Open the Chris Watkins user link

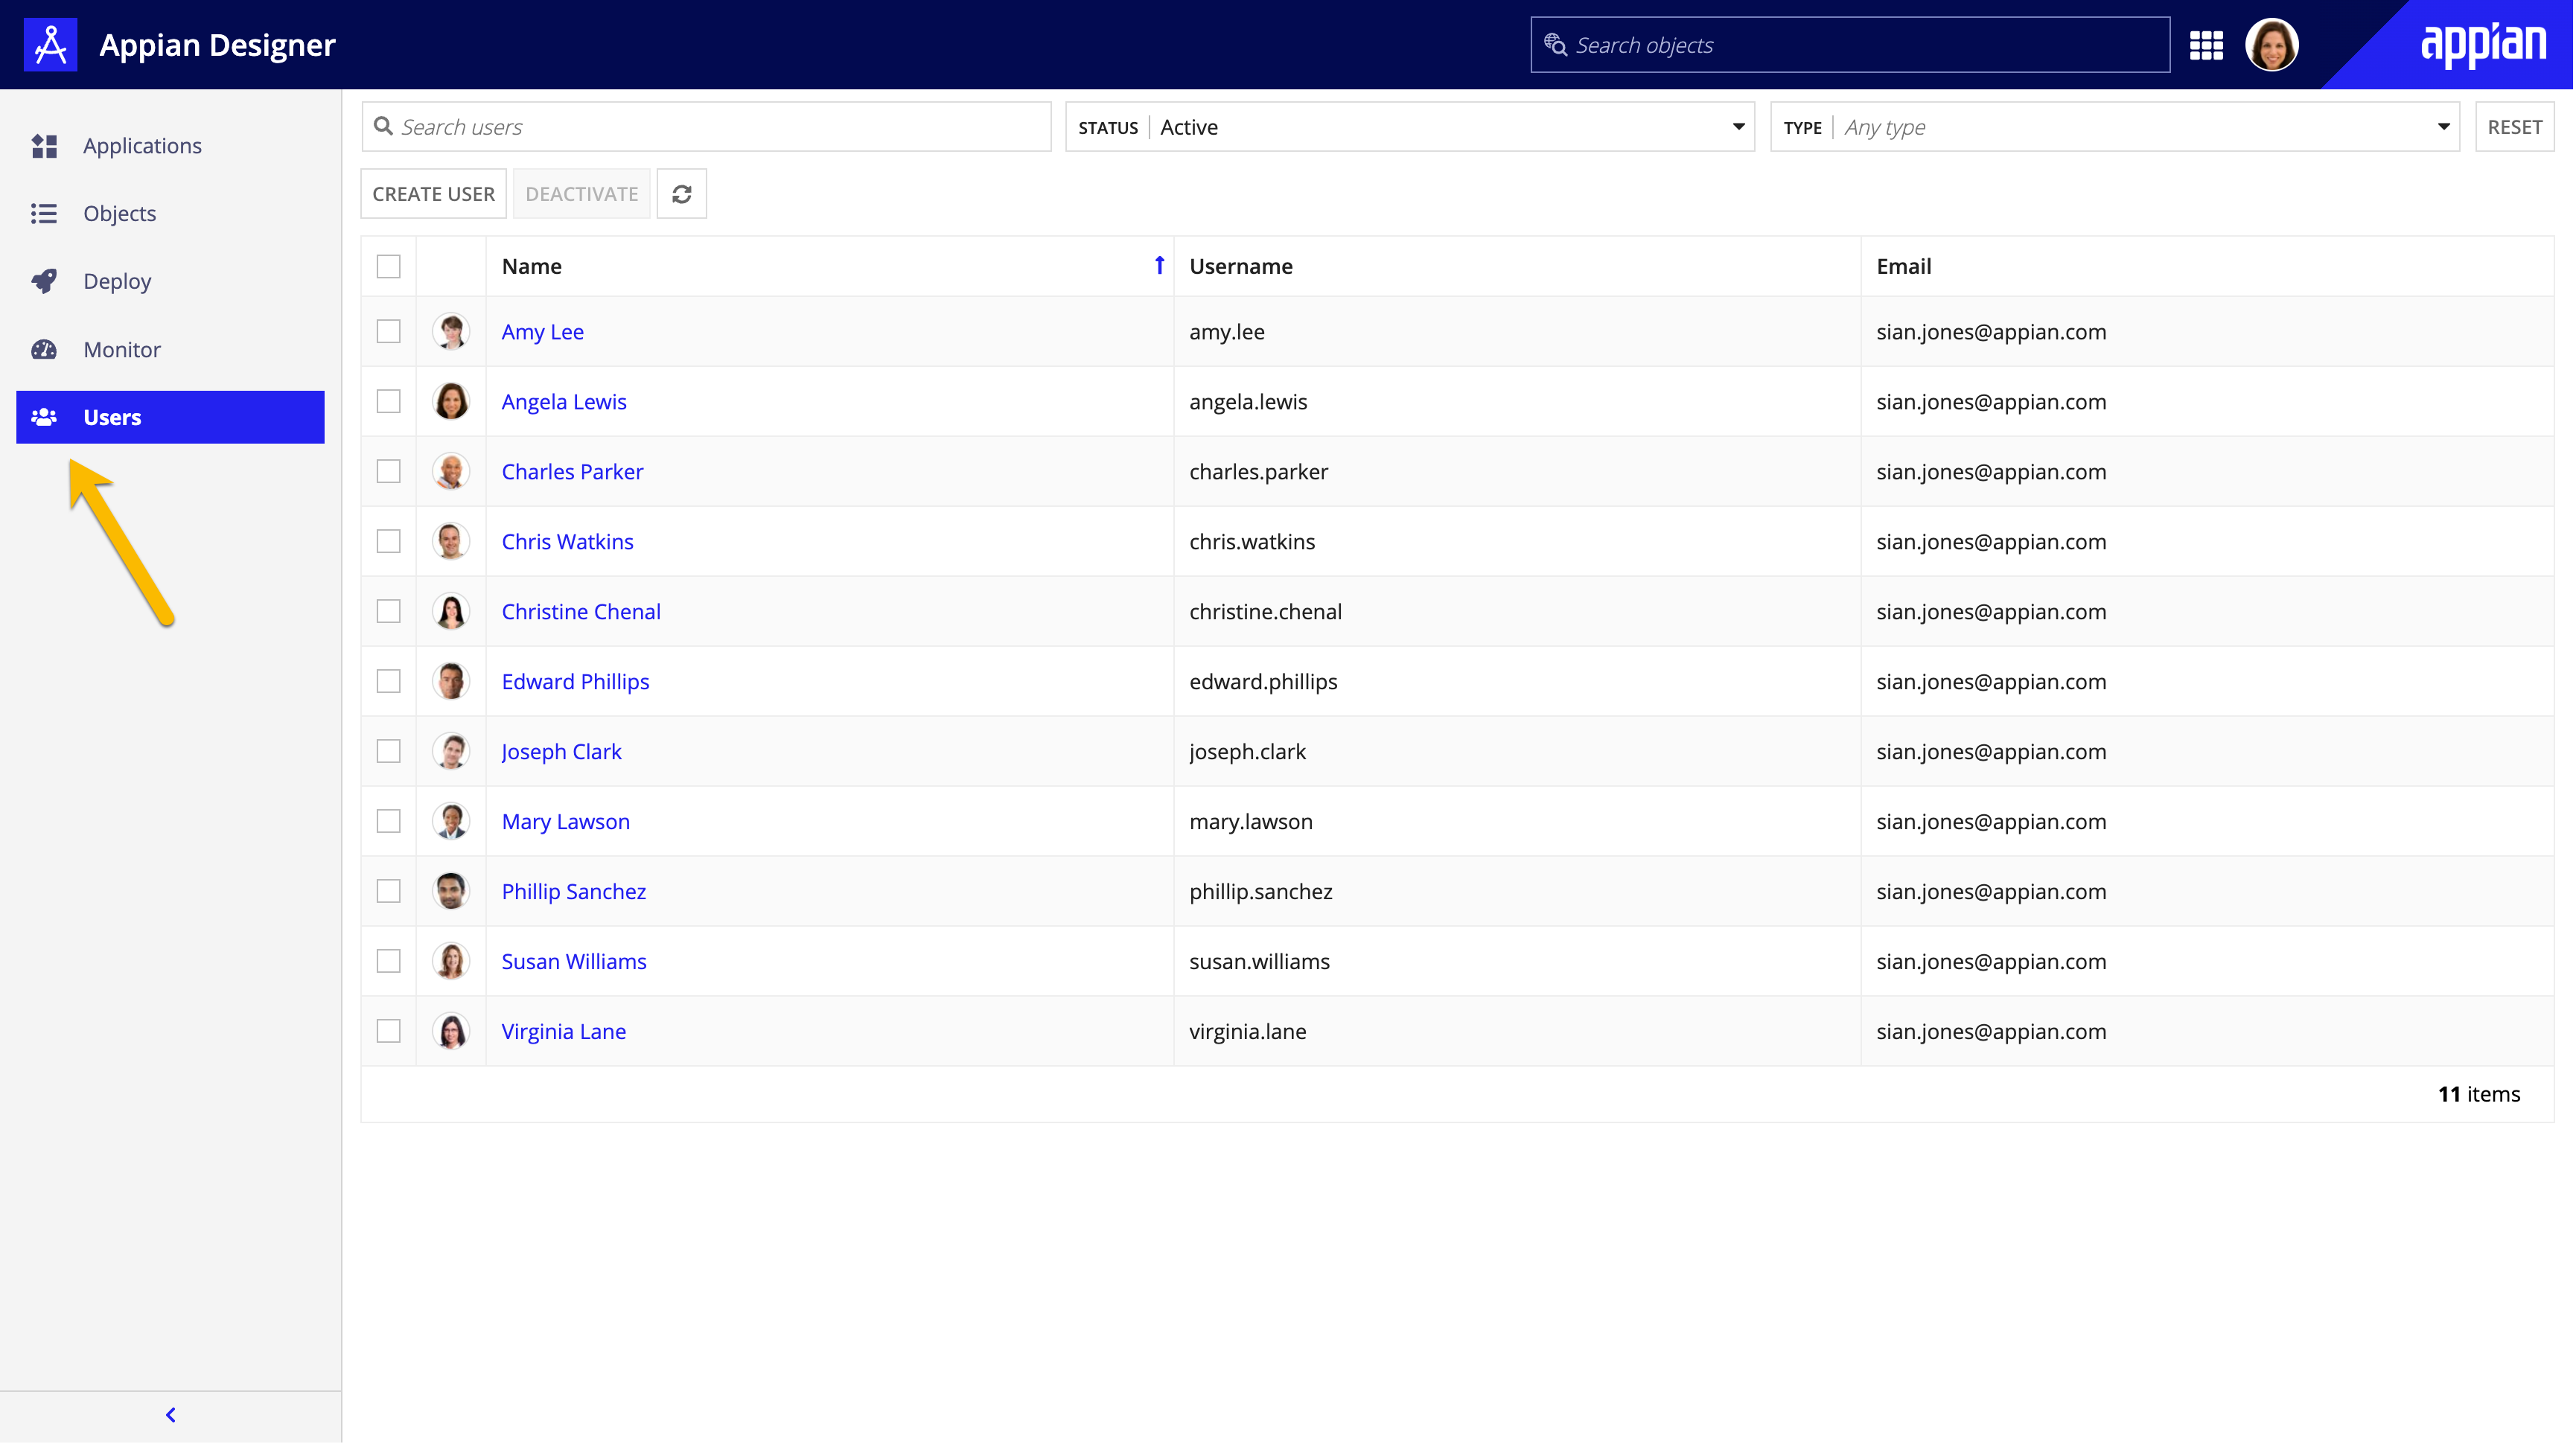[x=568, y=541]
